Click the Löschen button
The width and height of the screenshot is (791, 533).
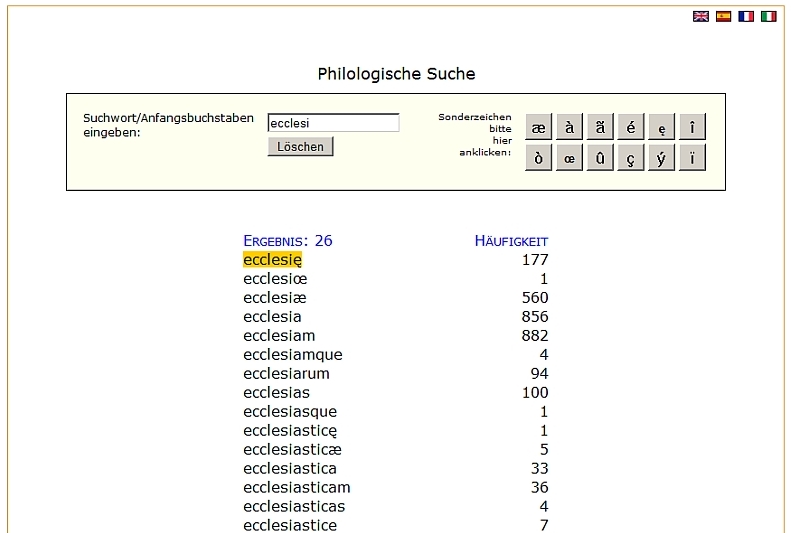[x=300, y=147]
